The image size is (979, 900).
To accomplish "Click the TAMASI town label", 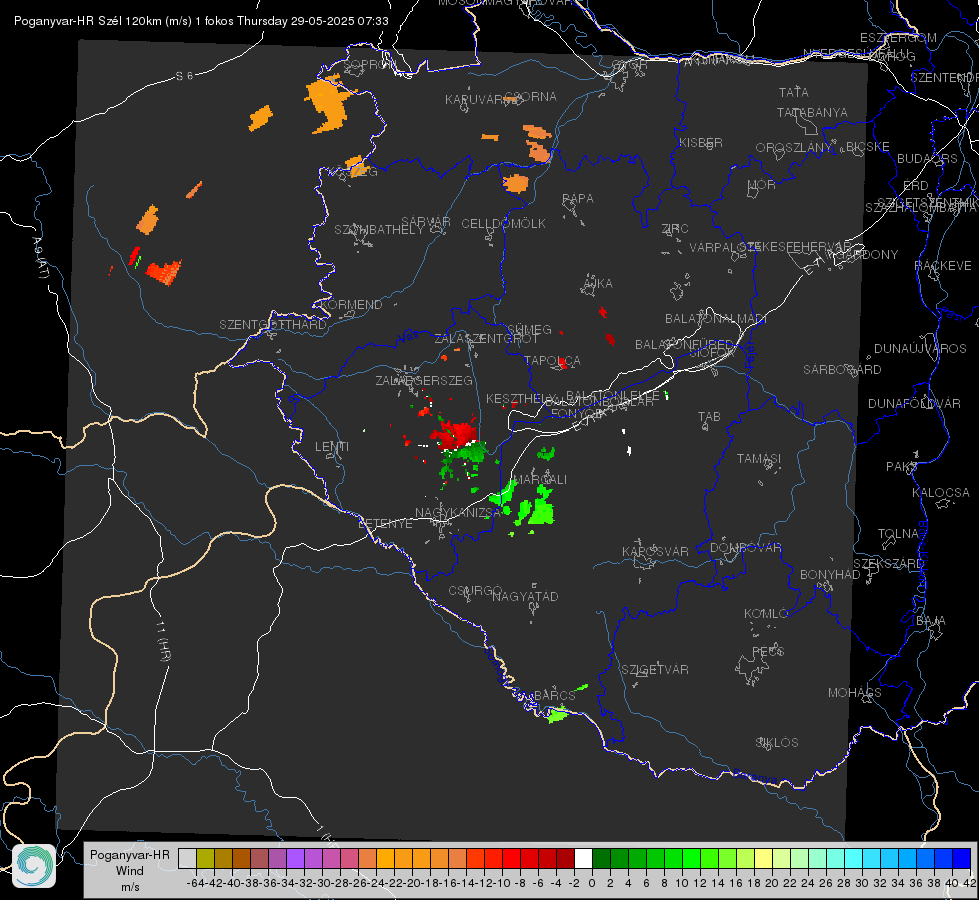I will [759, 459].
